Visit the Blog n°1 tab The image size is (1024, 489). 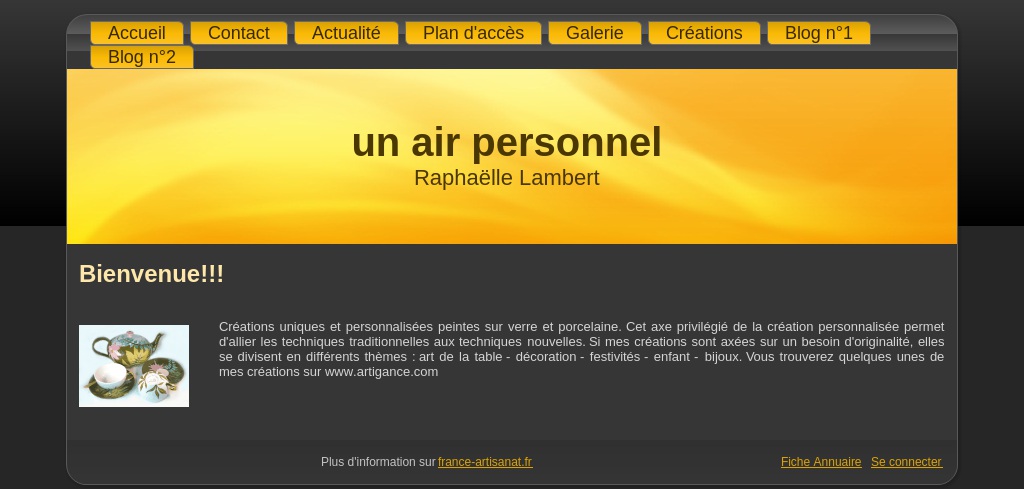pos(819,33)
